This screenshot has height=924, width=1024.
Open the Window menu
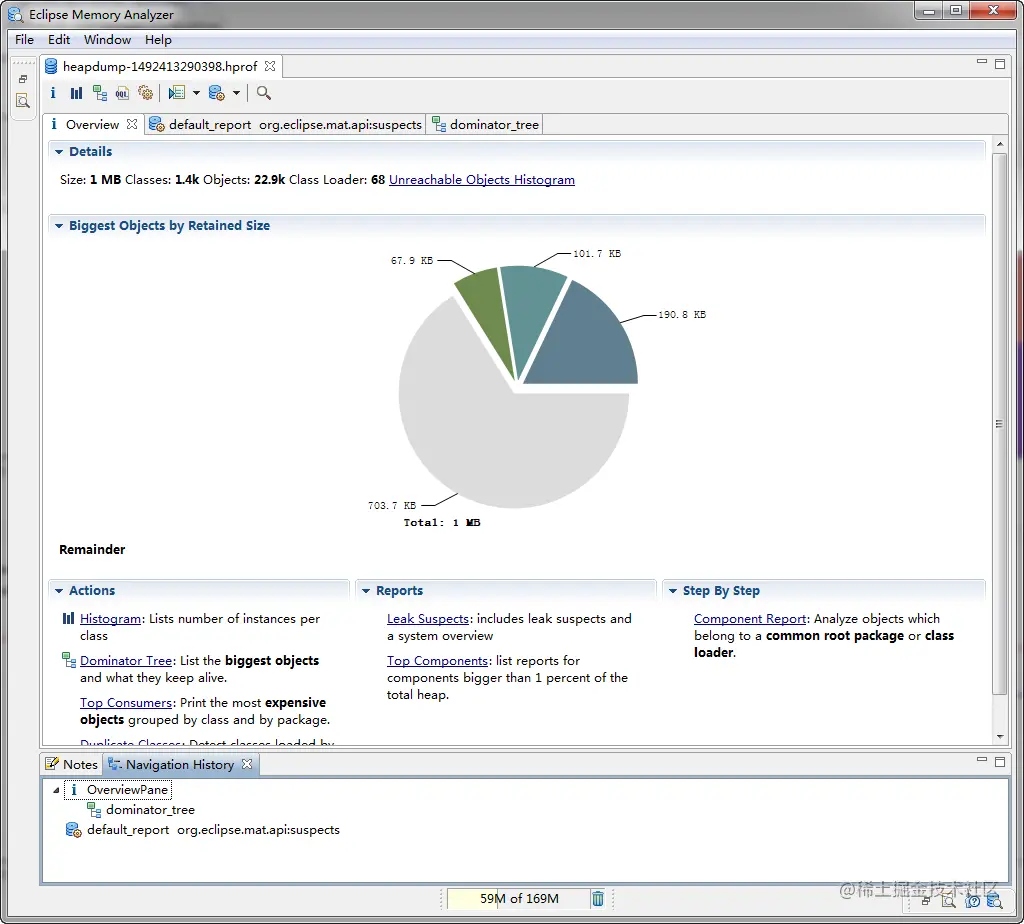point(108,39)
